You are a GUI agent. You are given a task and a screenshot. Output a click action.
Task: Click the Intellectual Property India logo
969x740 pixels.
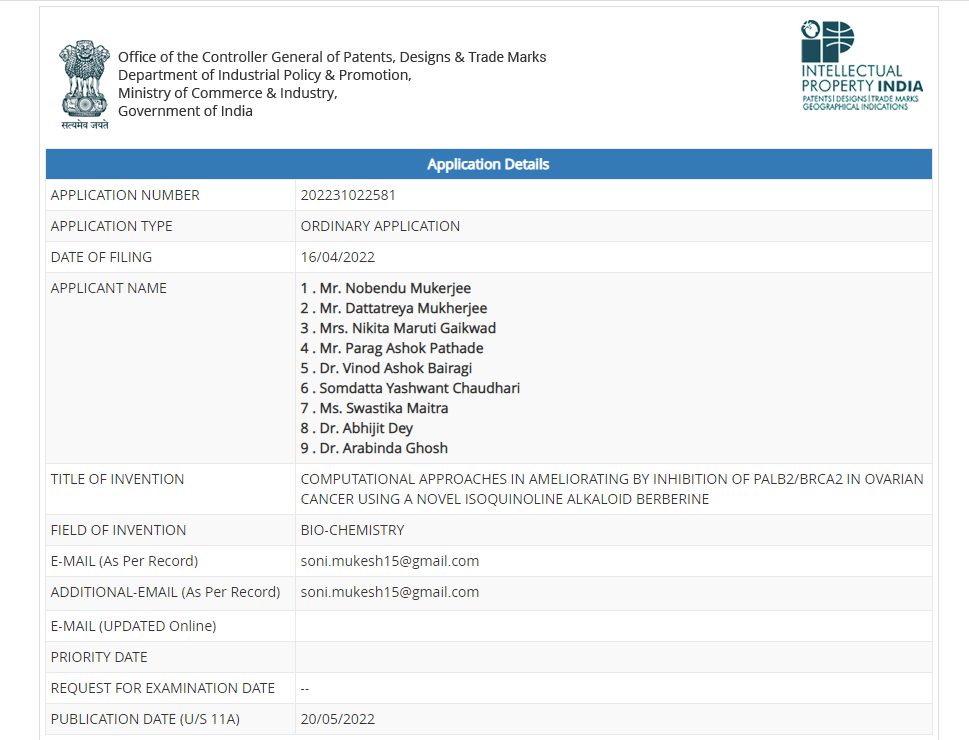(x=862, y=66)
